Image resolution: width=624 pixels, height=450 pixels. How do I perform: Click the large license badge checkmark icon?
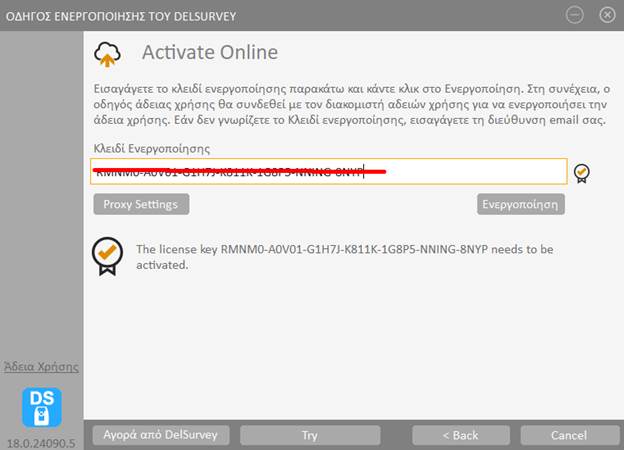tap(108, 256)
